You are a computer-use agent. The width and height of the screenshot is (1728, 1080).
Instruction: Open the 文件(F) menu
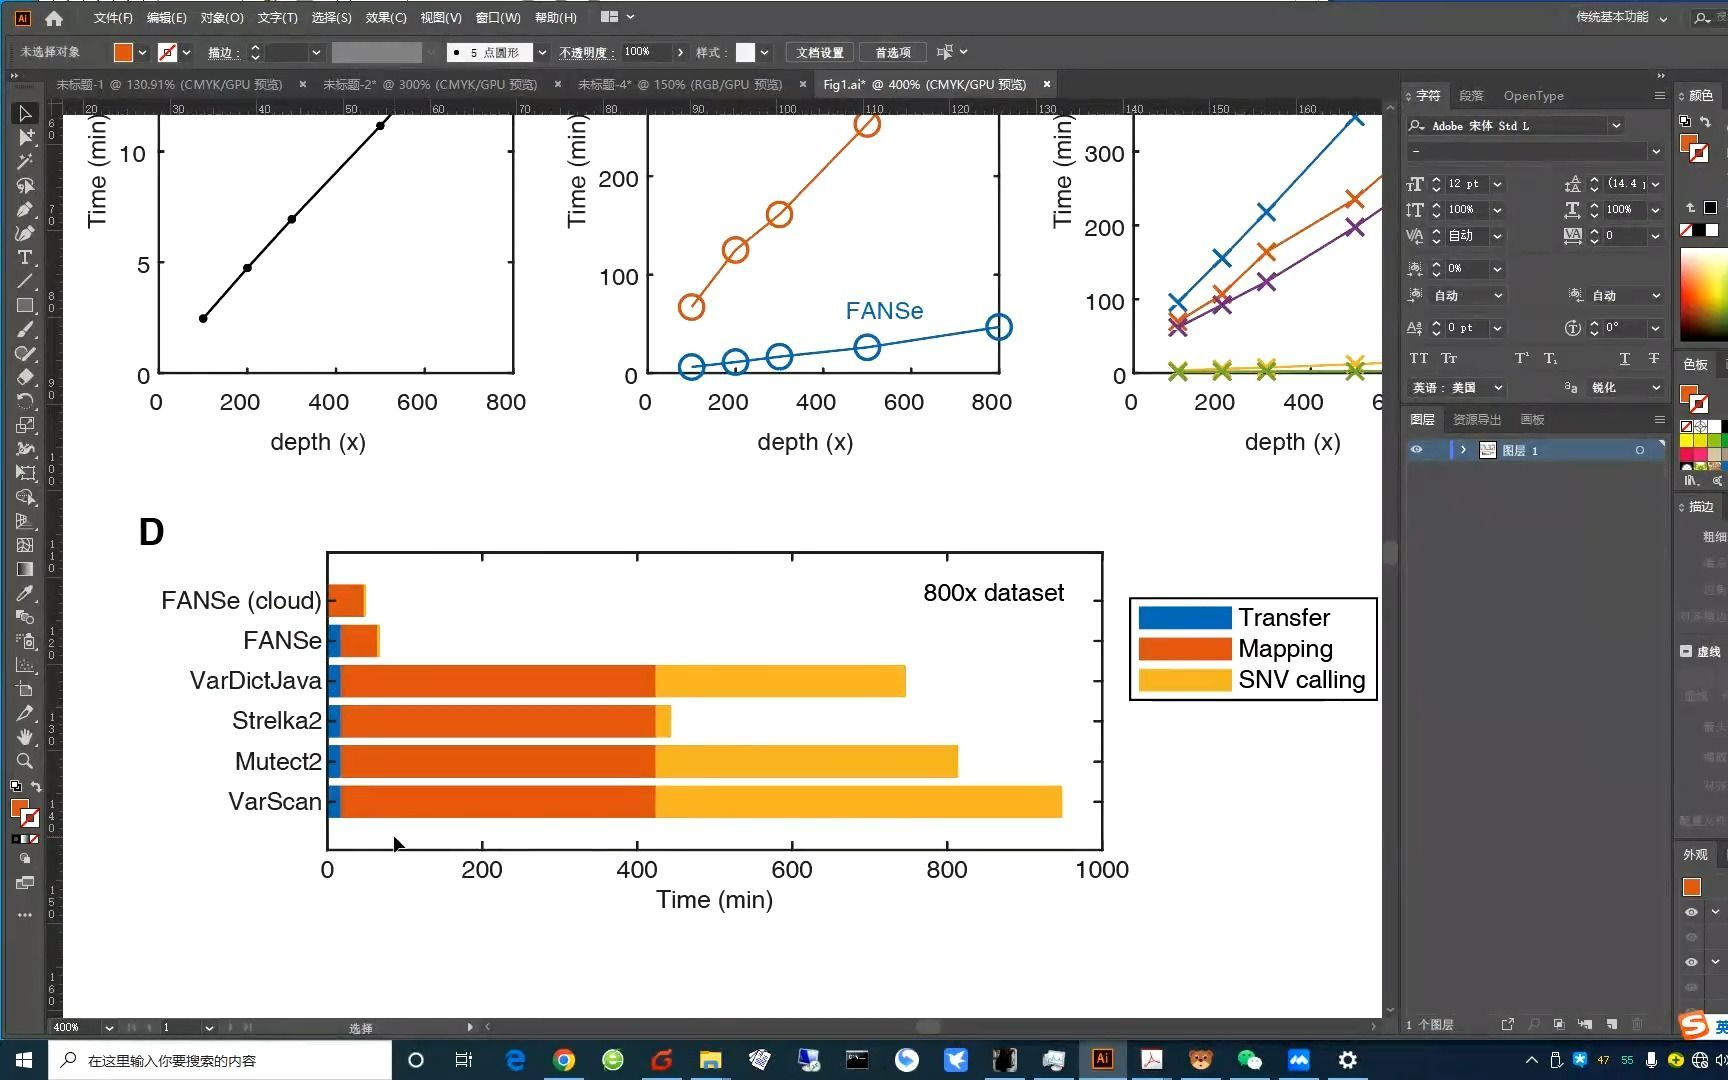coord(112,17)
